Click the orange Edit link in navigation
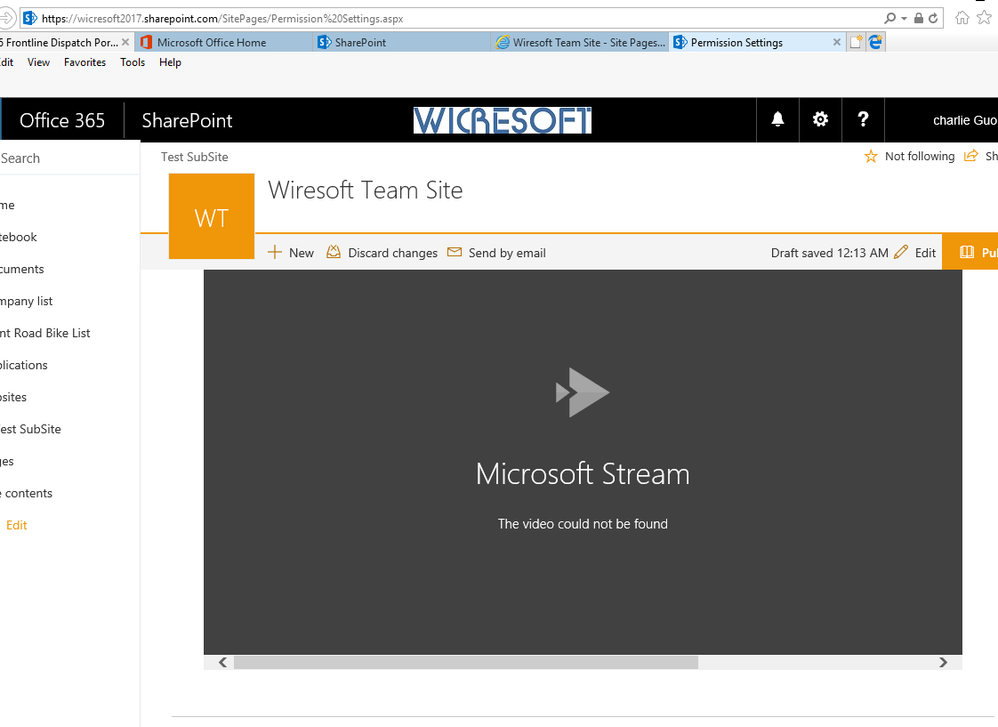998x727 pixels. click(17, 525)
